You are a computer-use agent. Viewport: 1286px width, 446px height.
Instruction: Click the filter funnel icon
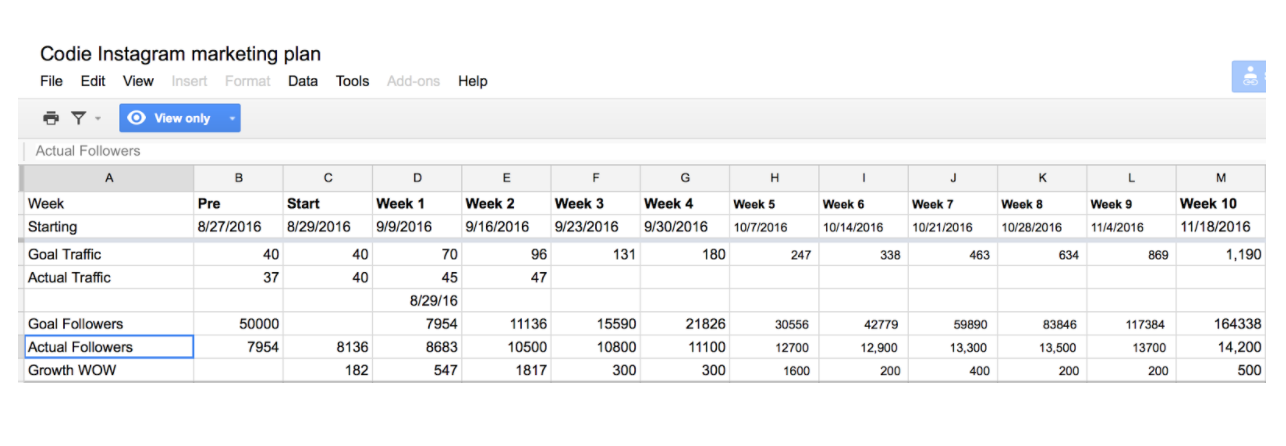point(78,118)
